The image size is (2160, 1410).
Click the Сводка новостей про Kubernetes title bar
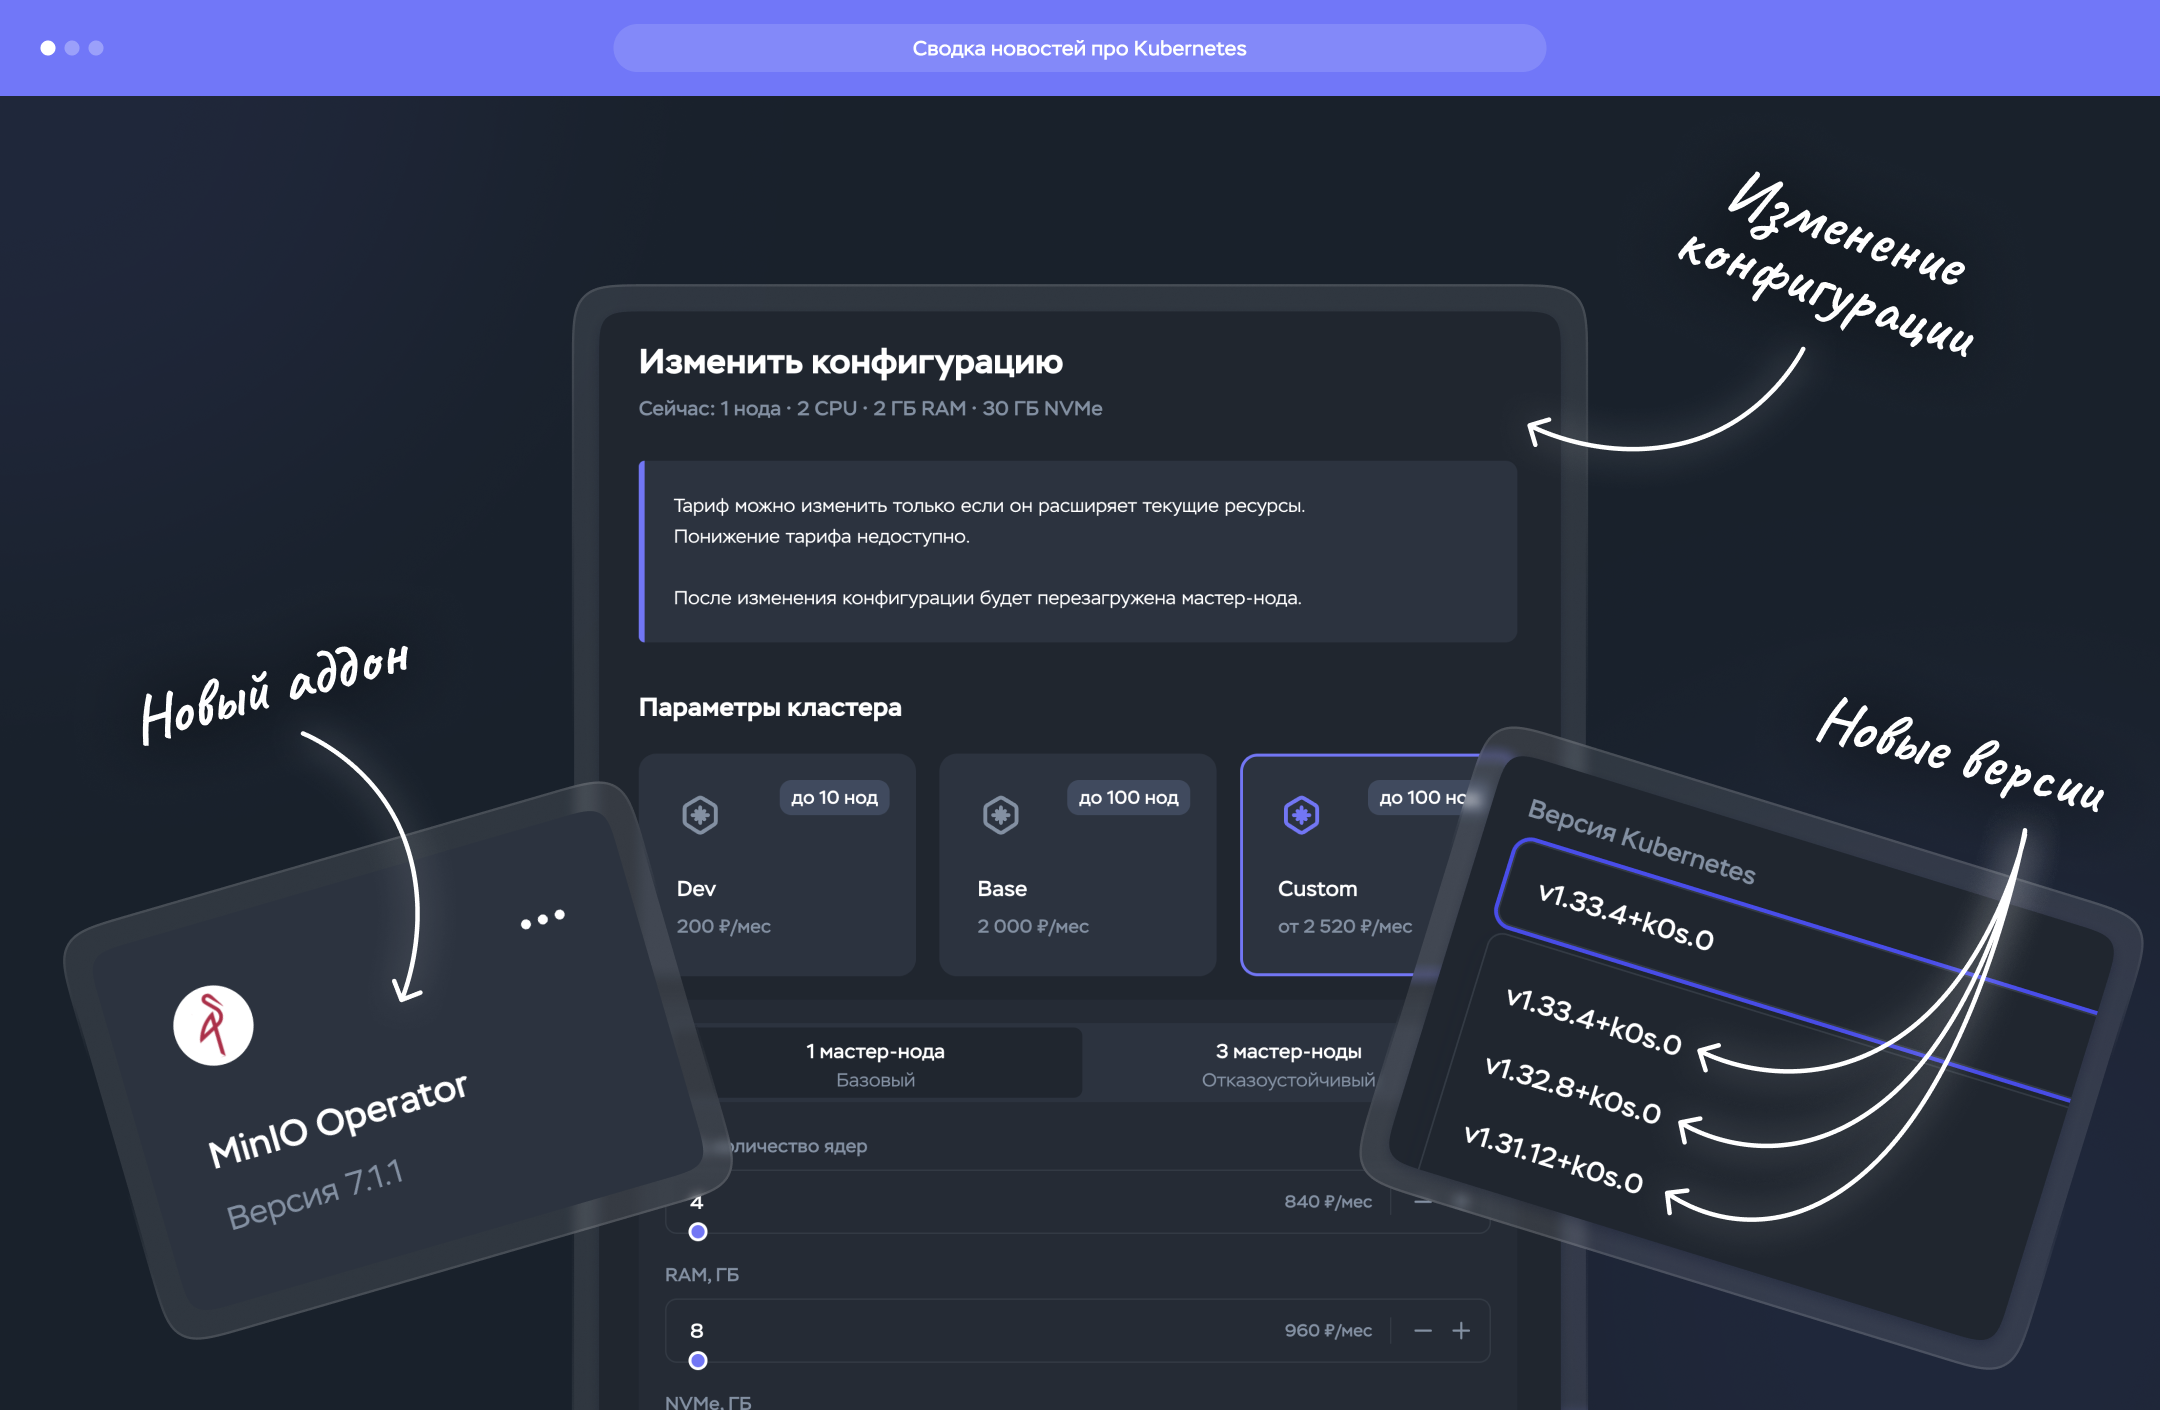coord(1079,48)
